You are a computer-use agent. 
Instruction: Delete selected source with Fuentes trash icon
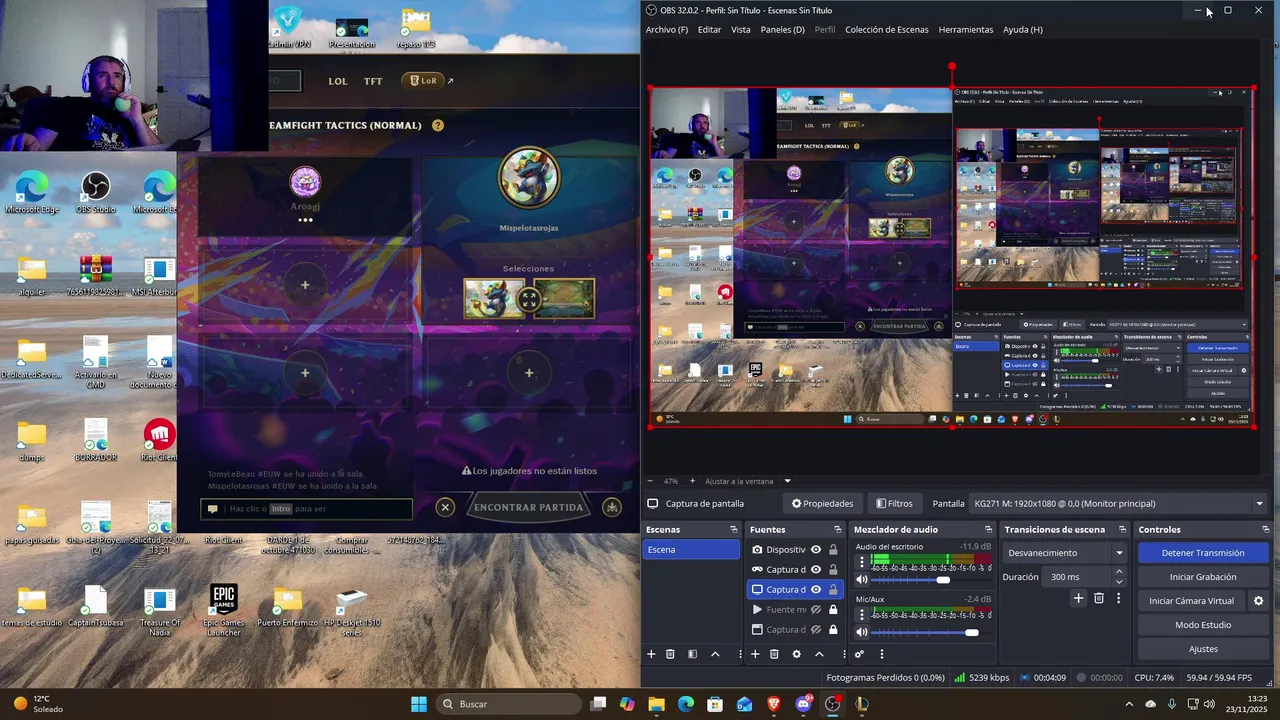pyautogui.click(x=774, y=654)
